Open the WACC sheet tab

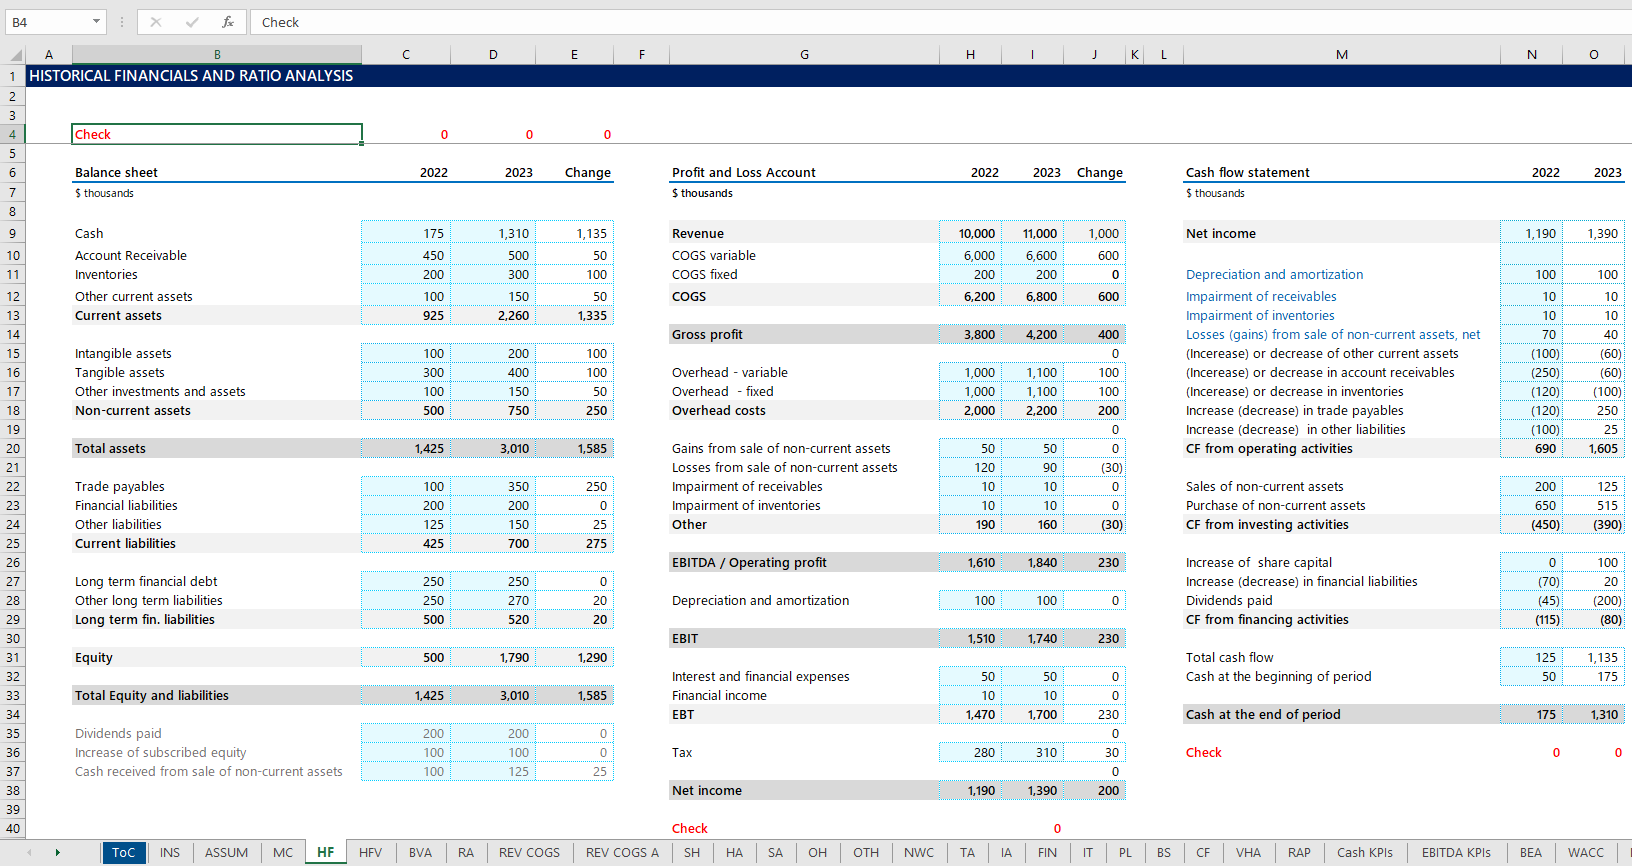pyautogui.click(x=1585, y=852)
